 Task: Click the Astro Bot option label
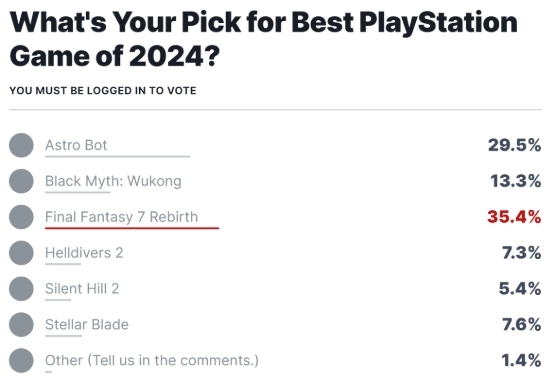76,145
